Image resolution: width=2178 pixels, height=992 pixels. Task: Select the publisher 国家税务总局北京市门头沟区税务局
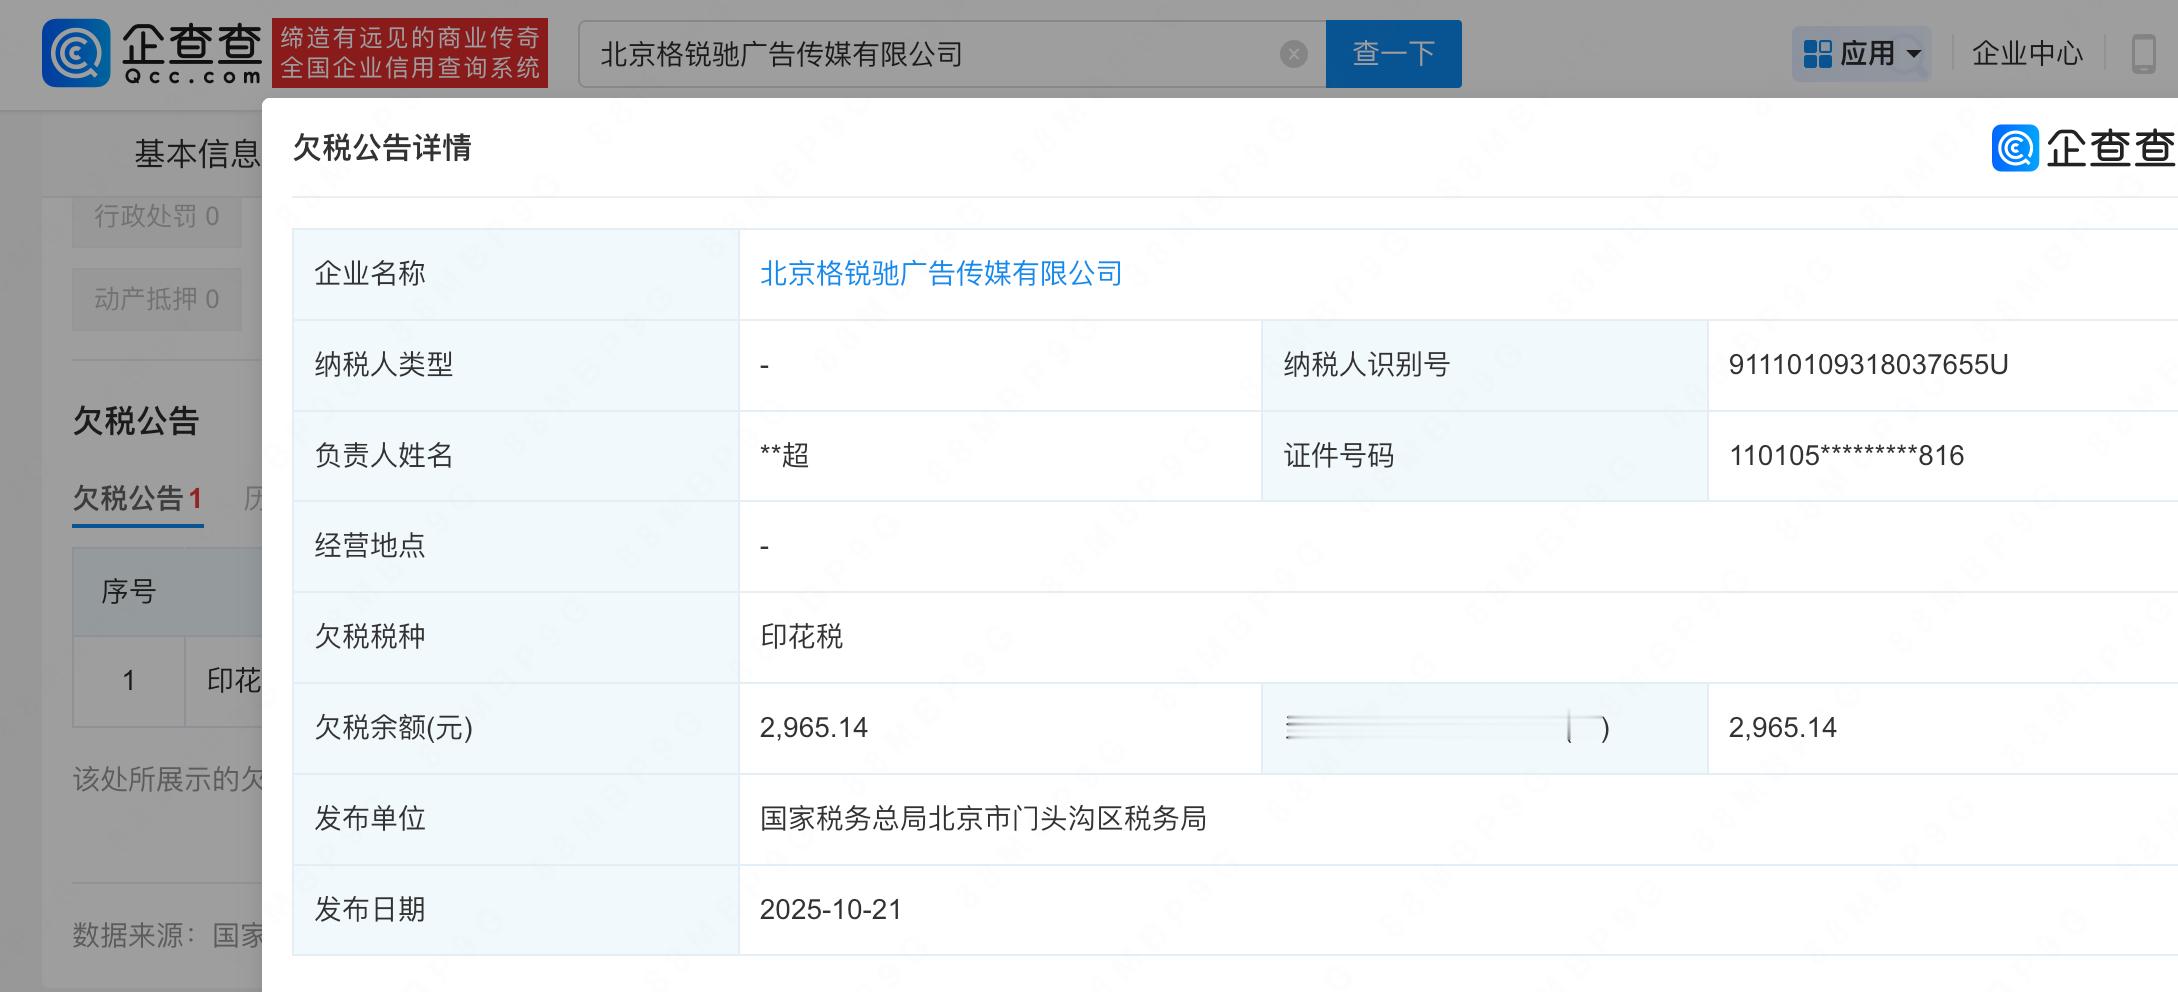tap(983, 819)
